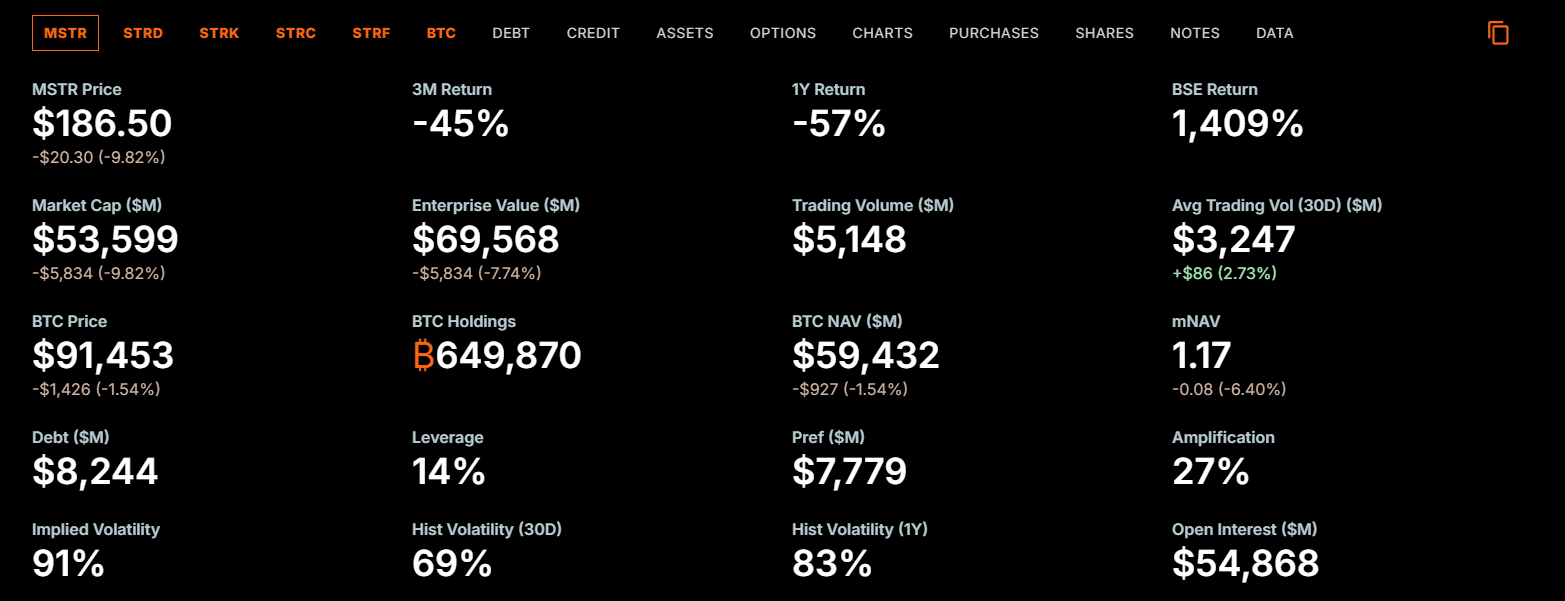Switch to the MSTR tab
This screenshot has height=601, width=1565.
tap(65, 33)
